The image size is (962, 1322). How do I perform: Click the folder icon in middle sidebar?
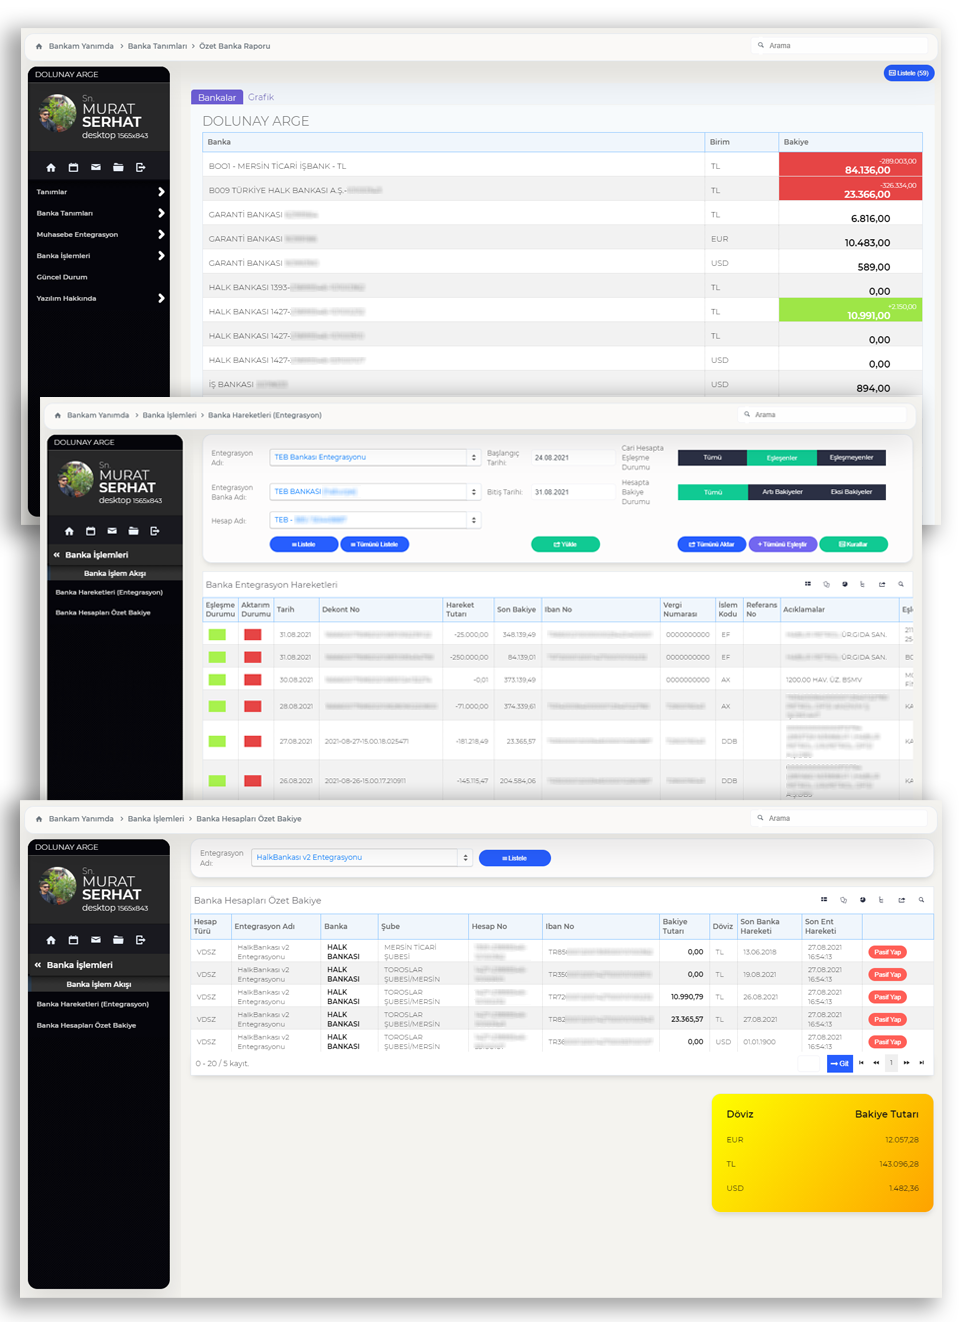(133, 531)
